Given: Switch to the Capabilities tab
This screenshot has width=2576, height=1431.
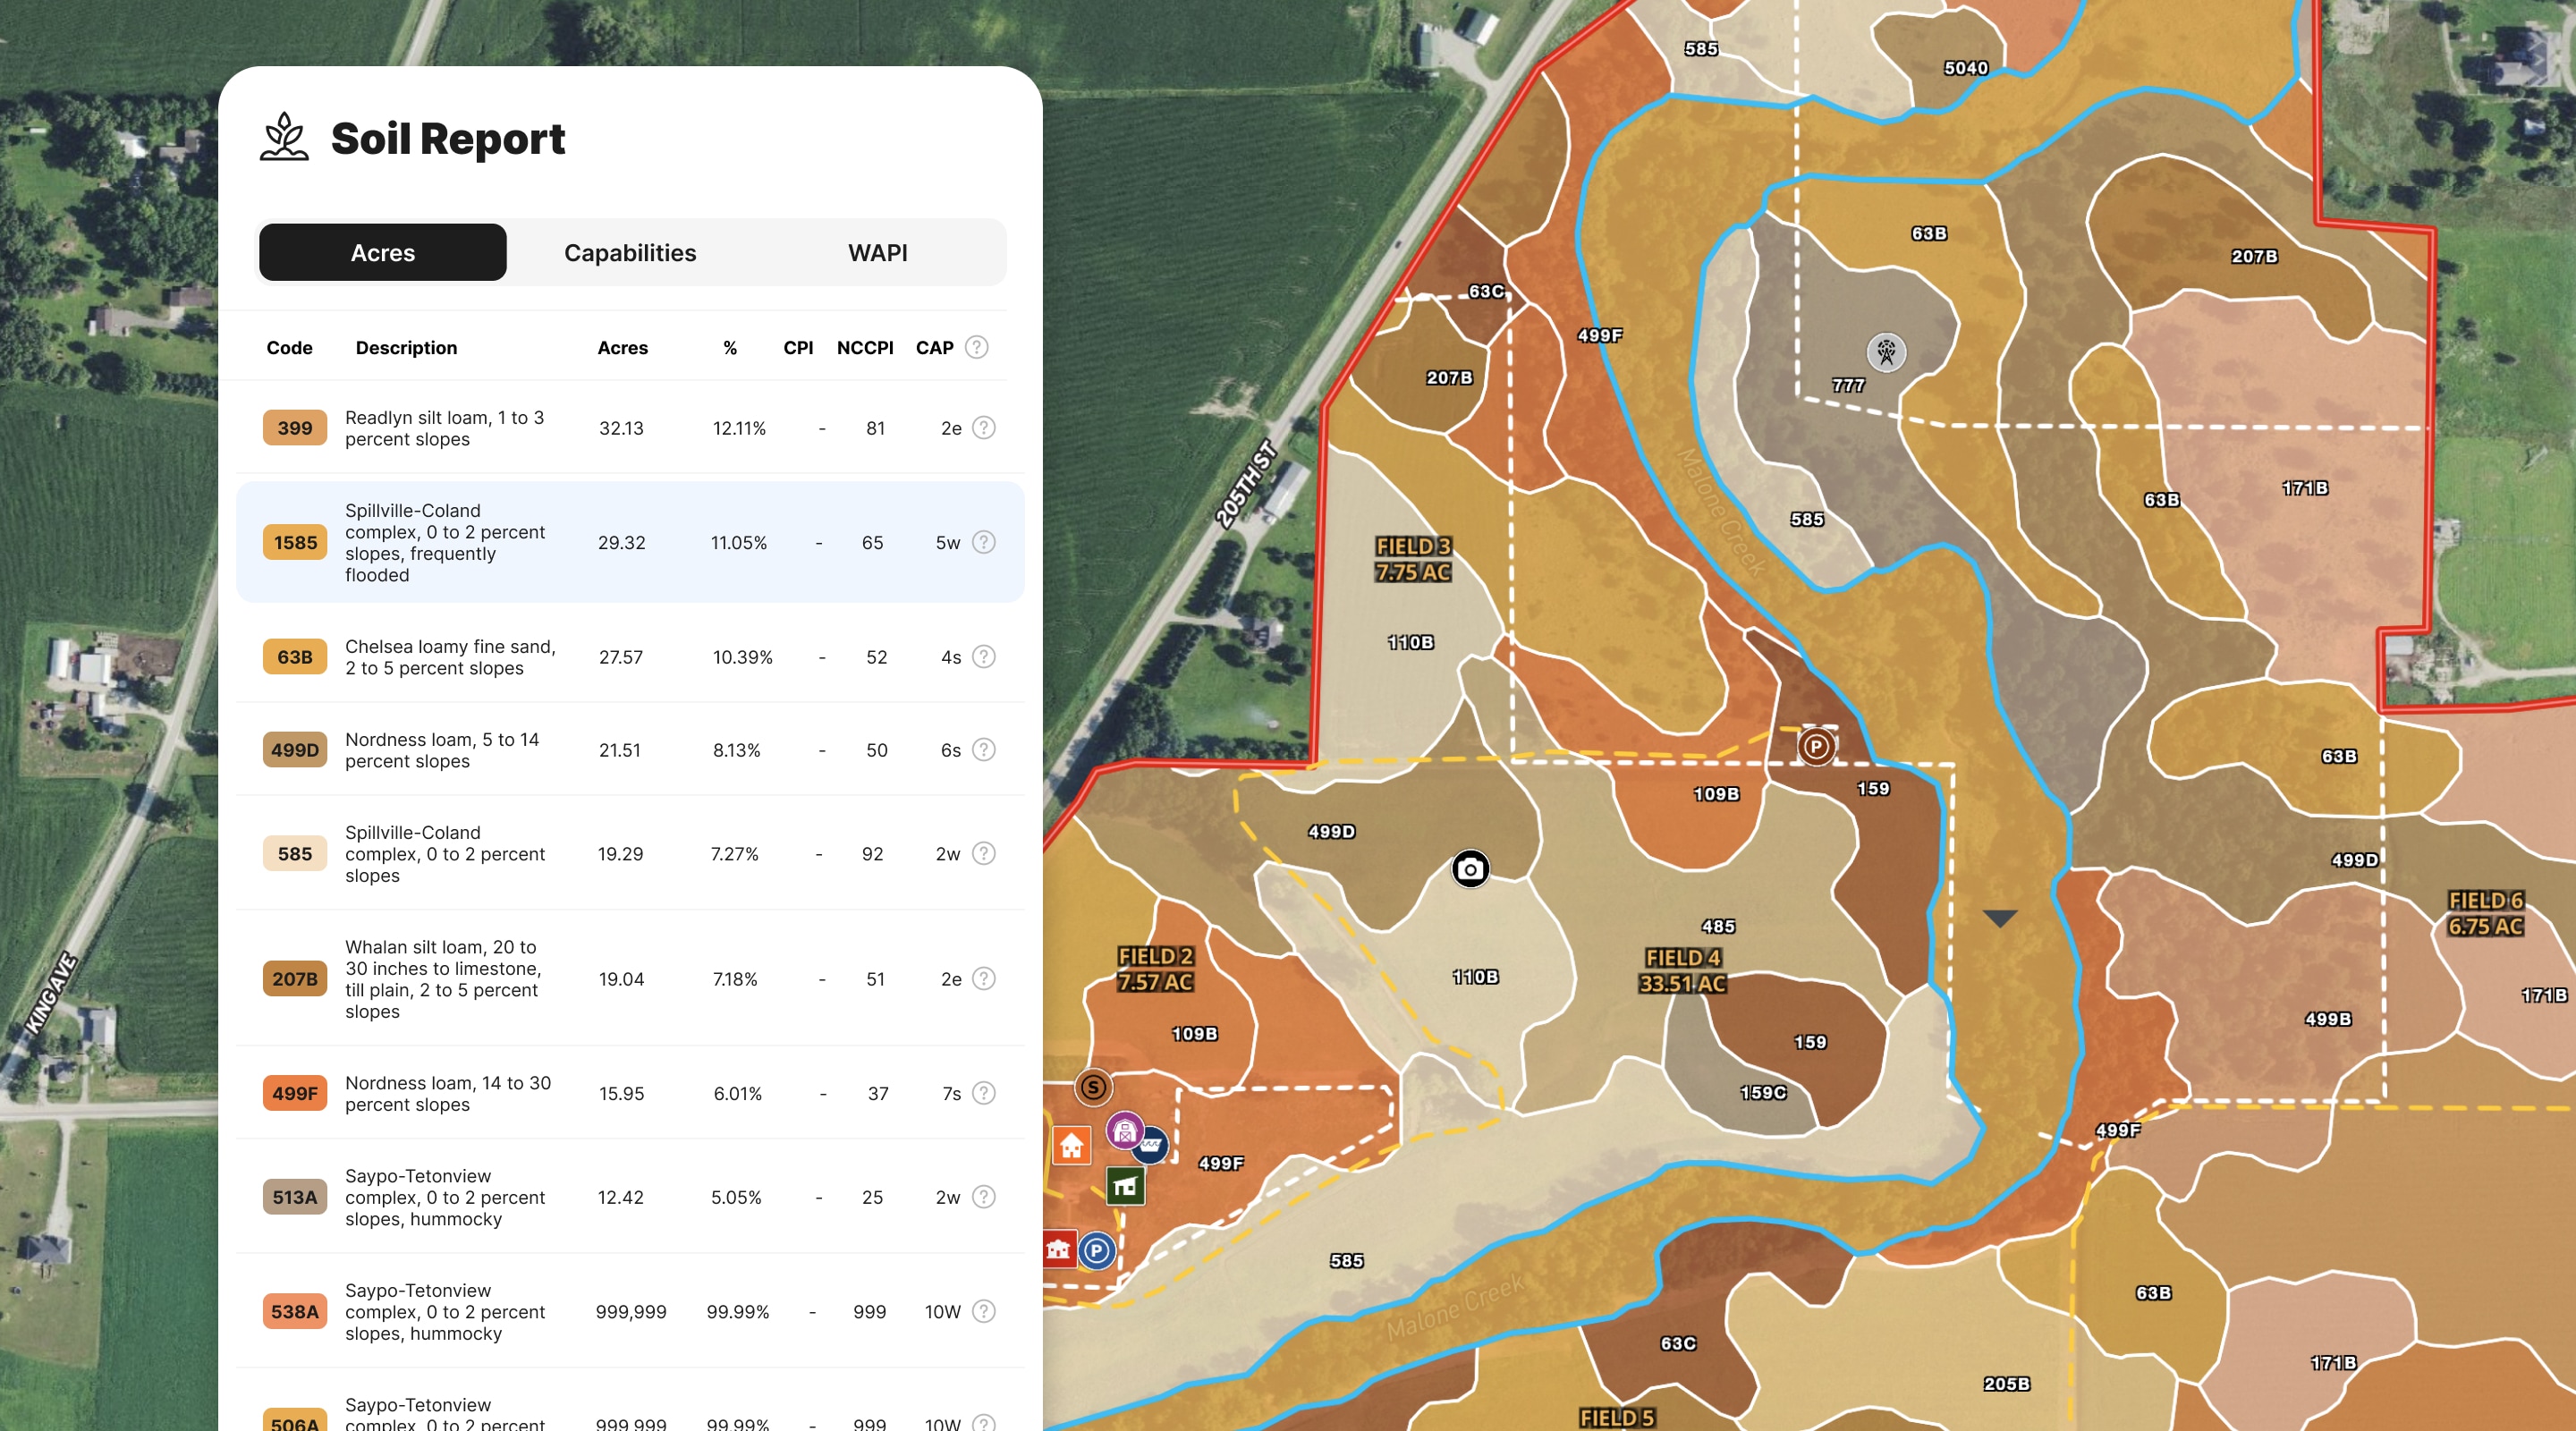Looking at the screenshot, I should [630, 252].
